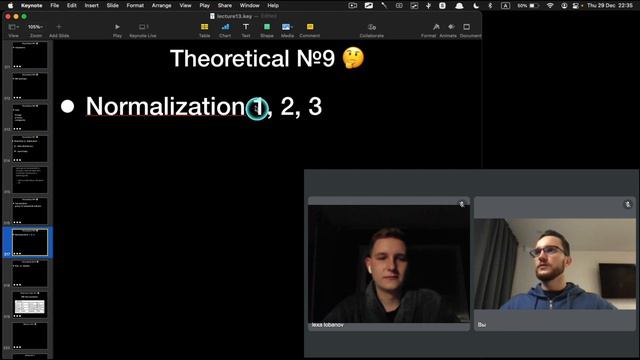The width and height of the screenshot is (640, 360).
Task: Open the Zoom percentage dropdown
Action: (x=35, y=27)
